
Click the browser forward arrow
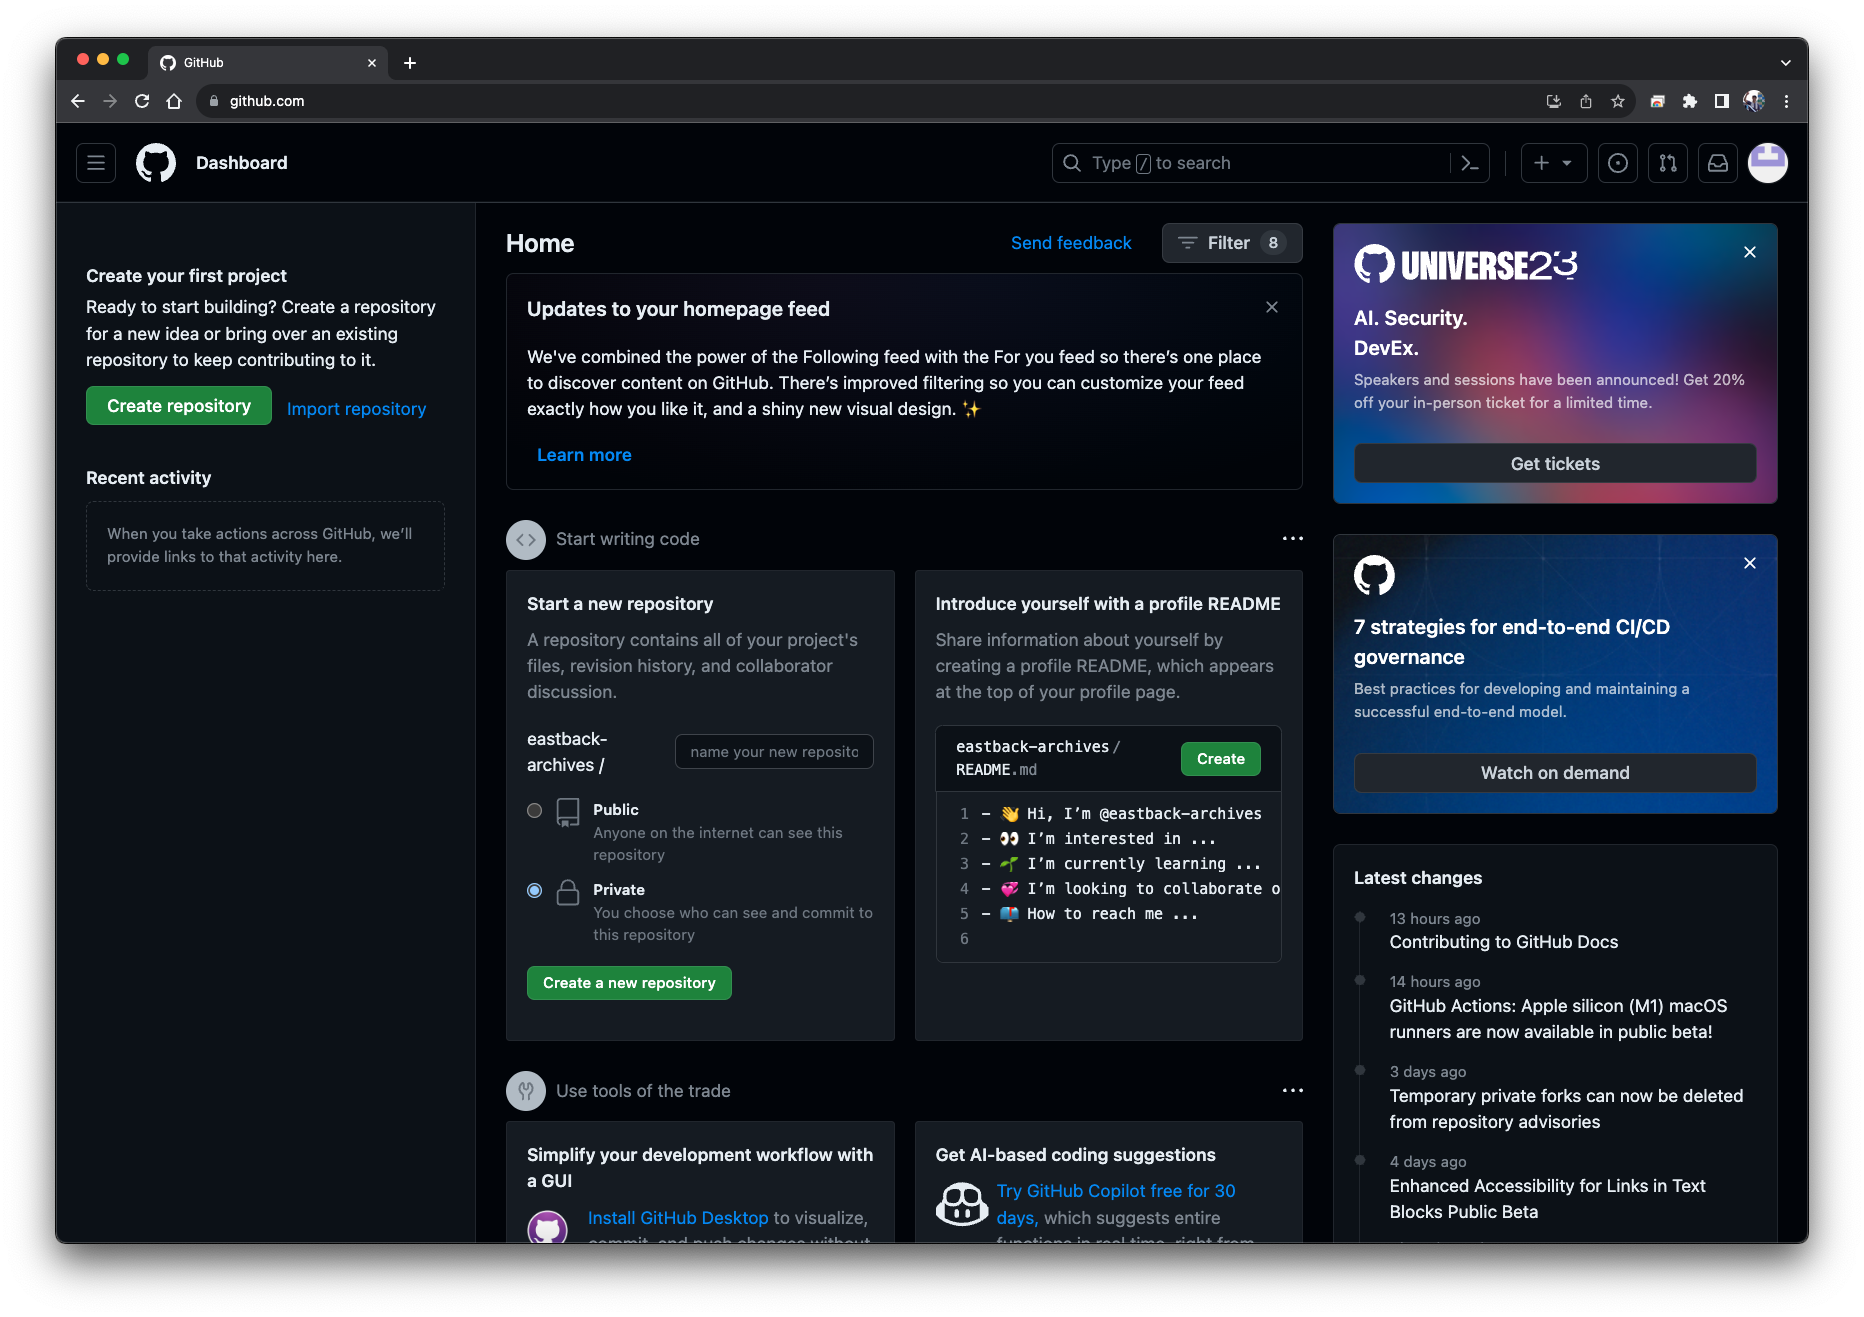(x=110, y=101)
